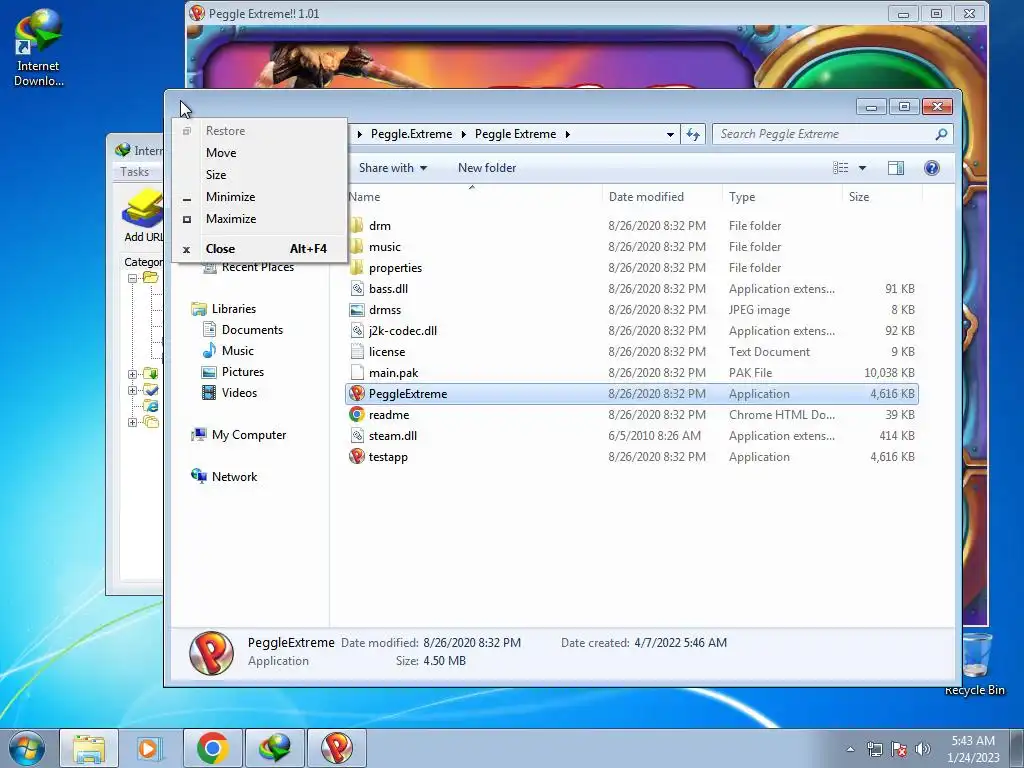1024x768 pixels.
Task: Select the music folder icon
Action: [357, 247]
